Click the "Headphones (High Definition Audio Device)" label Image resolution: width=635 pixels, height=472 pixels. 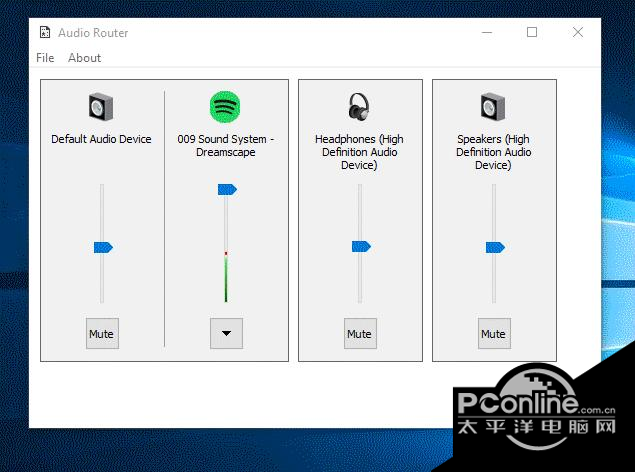tap(359, 152)
